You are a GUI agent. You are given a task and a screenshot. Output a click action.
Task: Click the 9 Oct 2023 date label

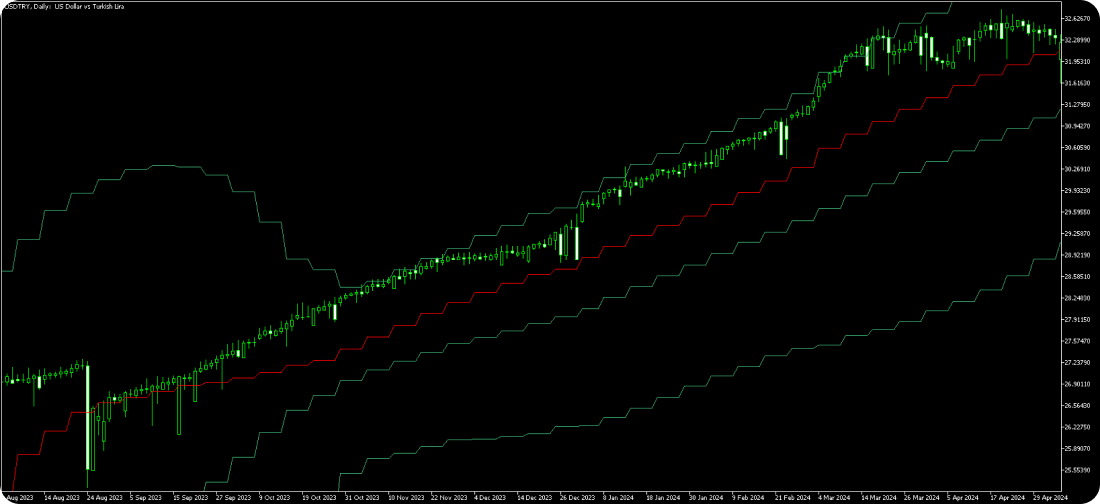click(276, 496)
